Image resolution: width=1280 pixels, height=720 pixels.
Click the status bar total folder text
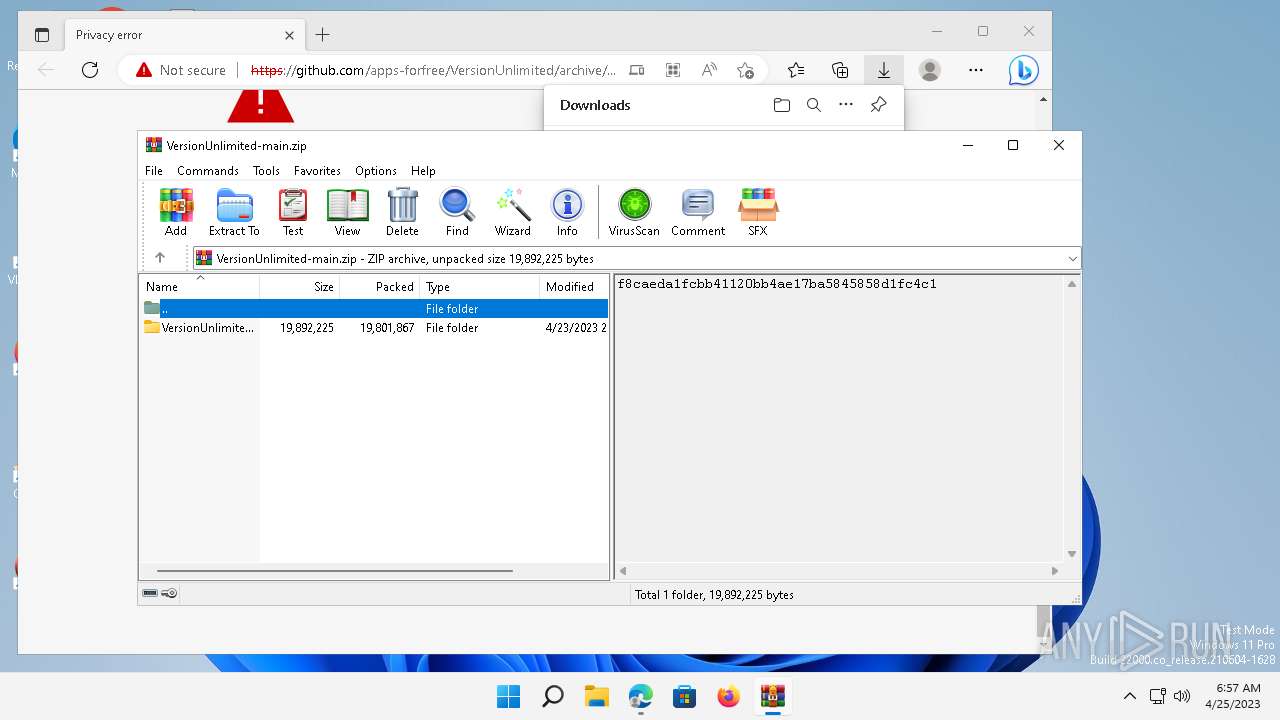tap(714, 594)
